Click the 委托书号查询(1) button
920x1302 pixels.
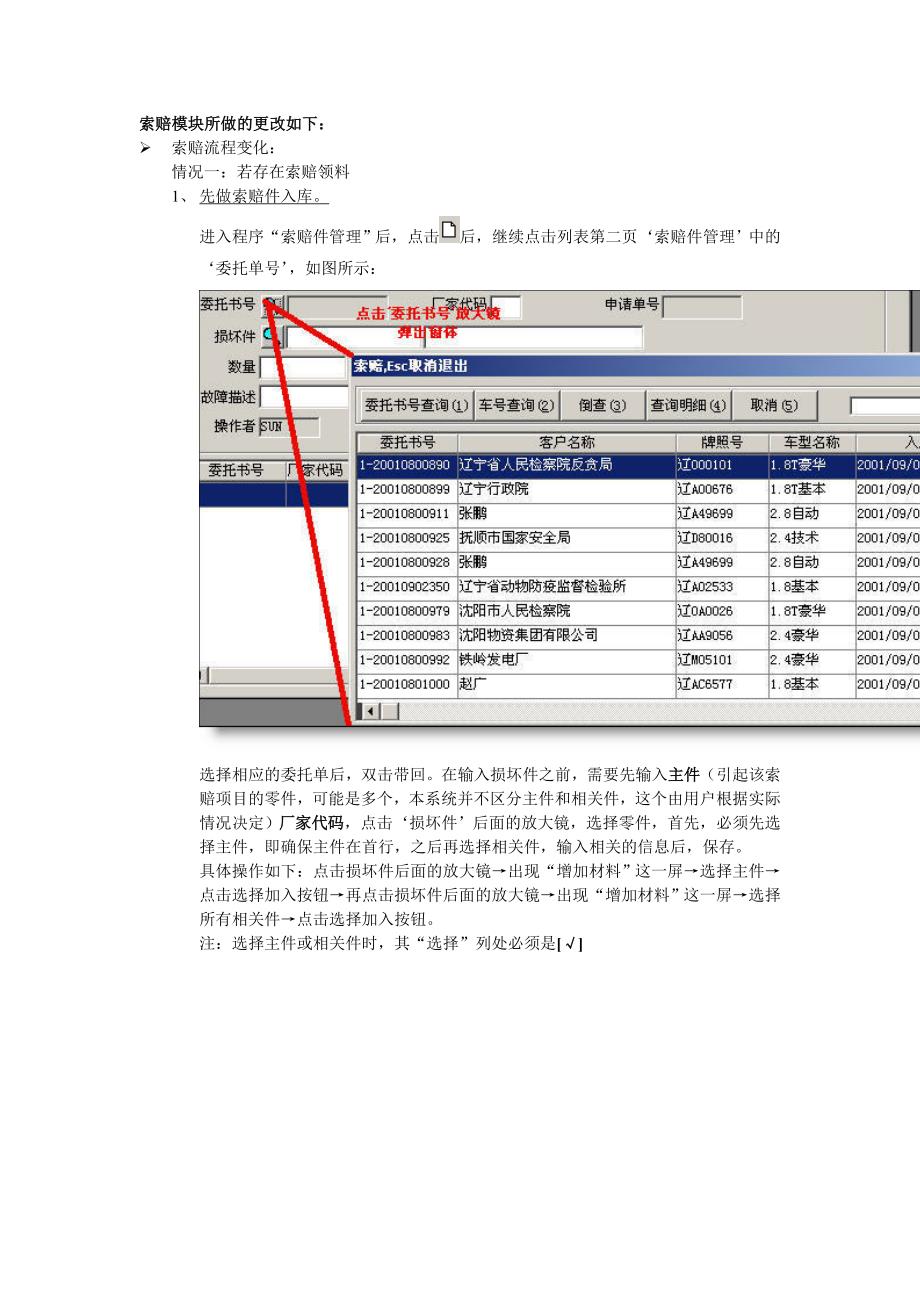(415, 405)
